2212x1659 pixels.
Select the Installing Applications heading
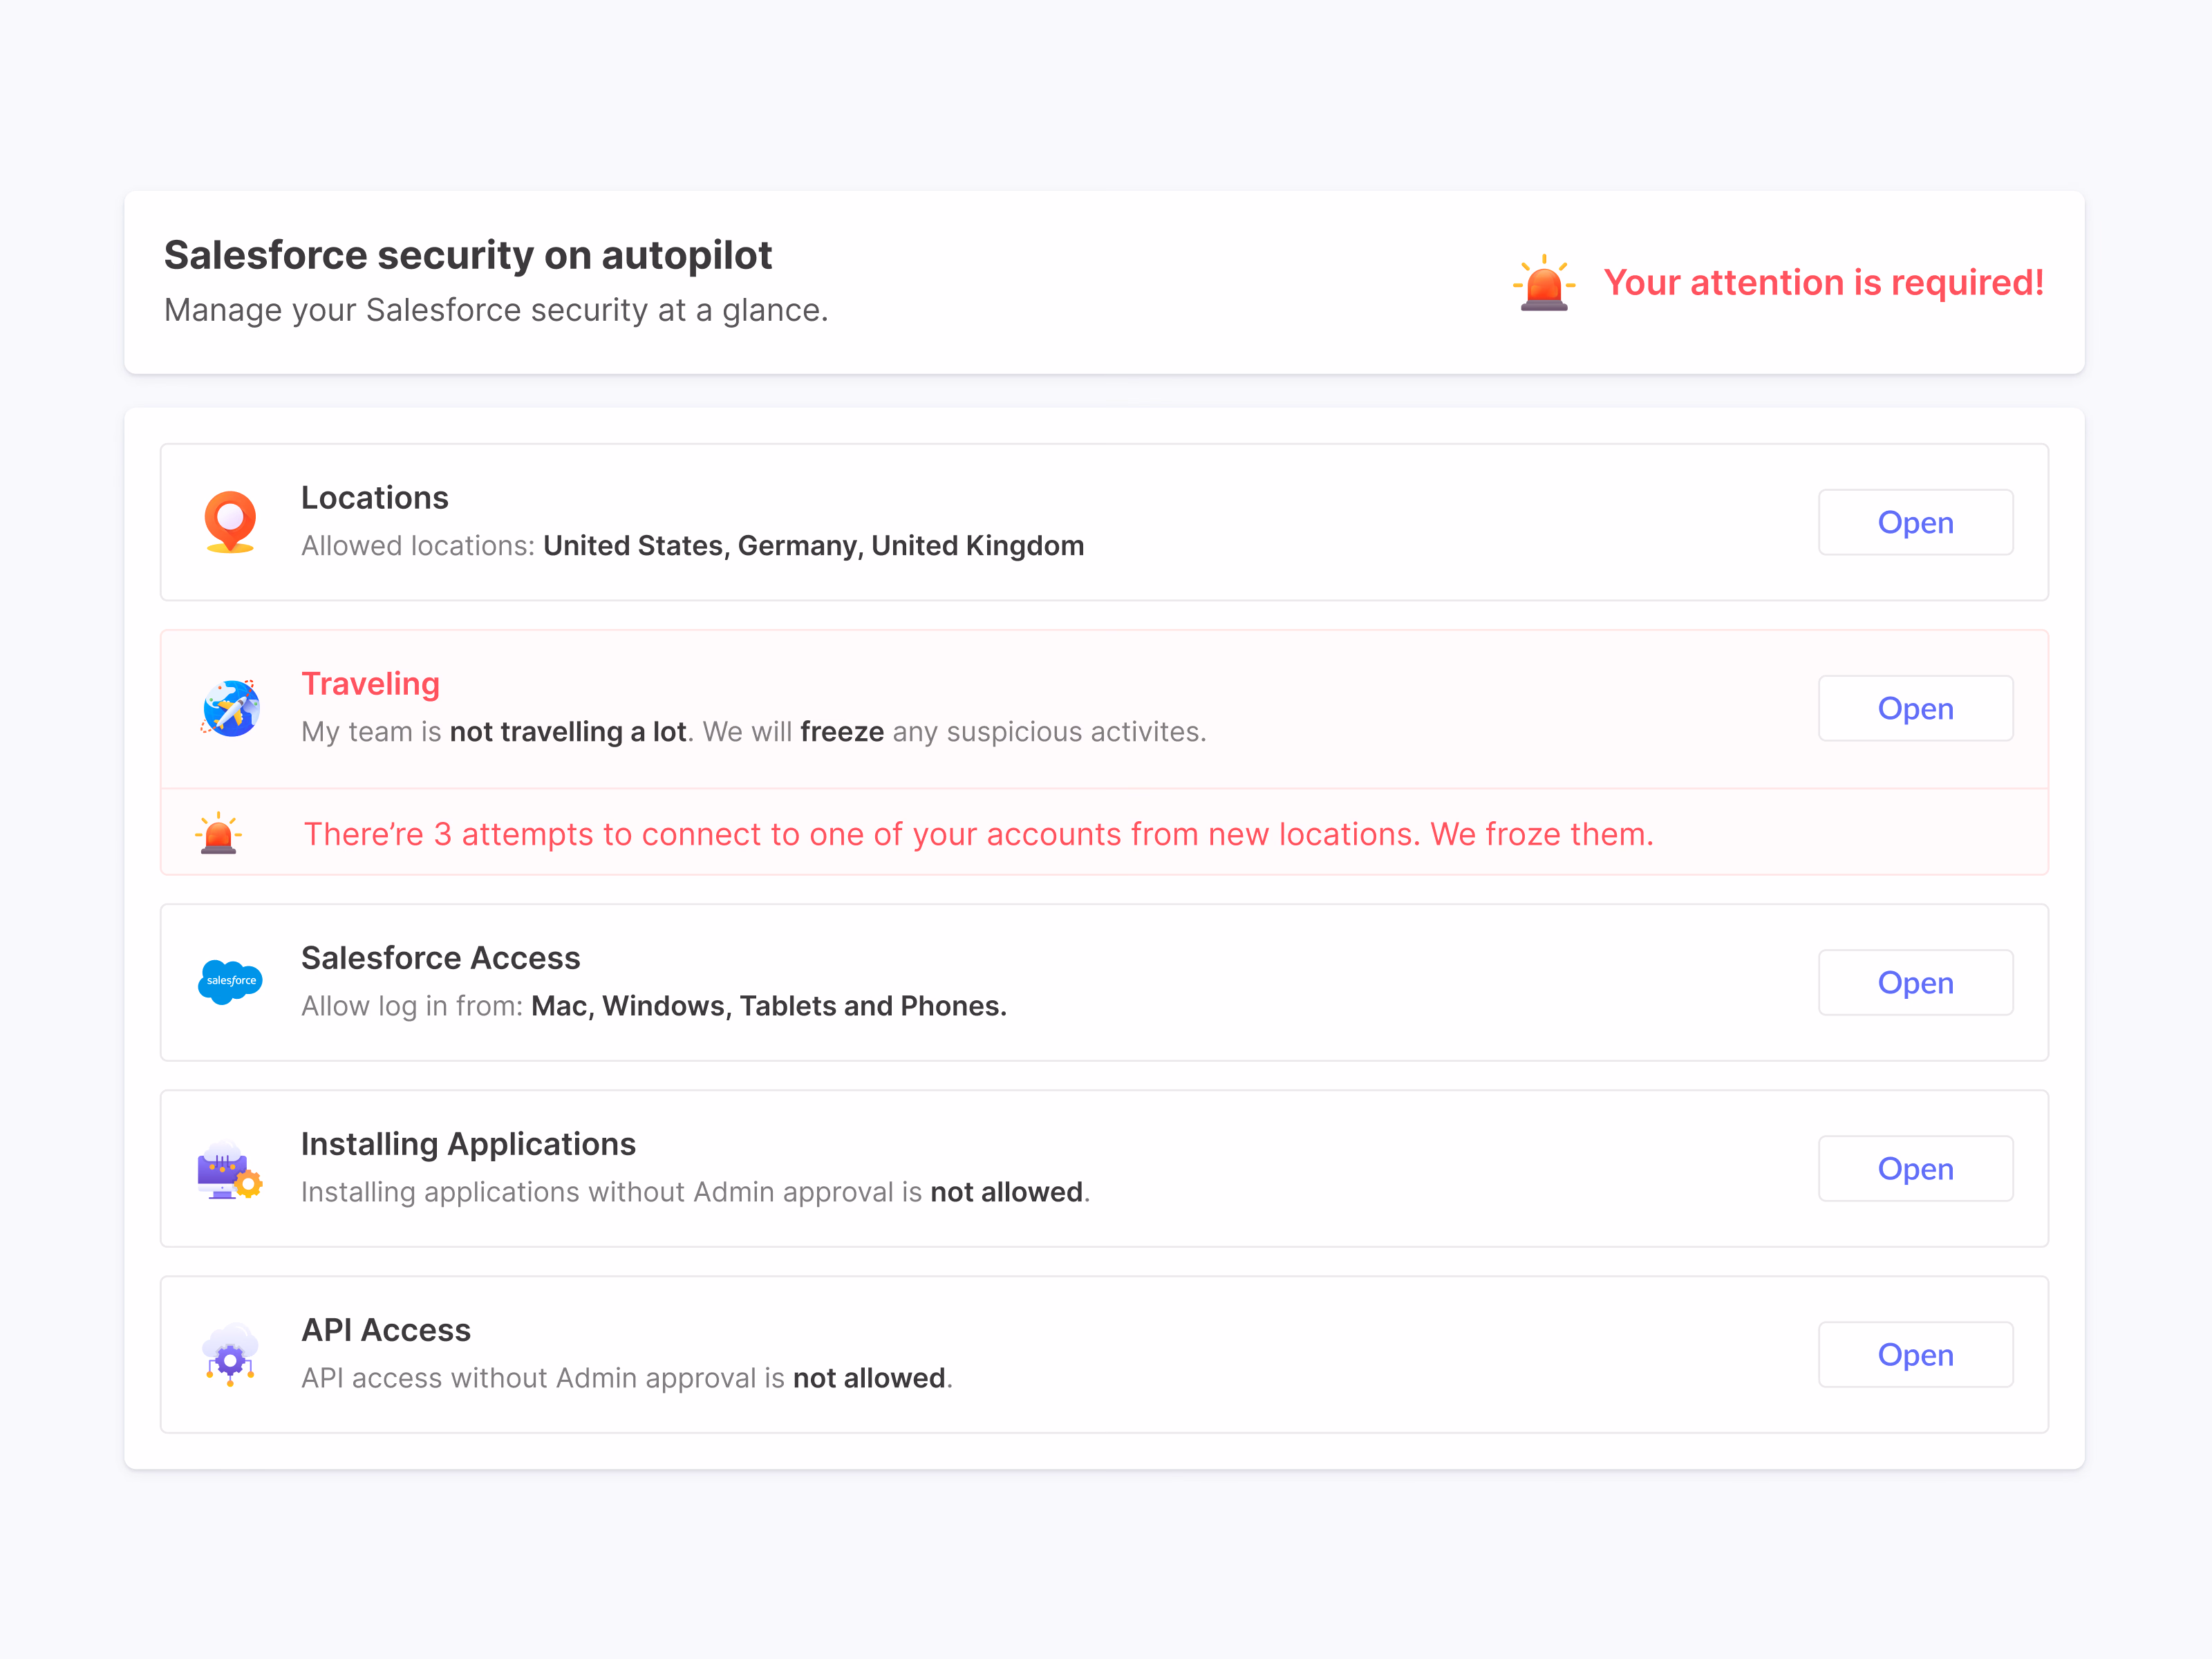tap(468, 1144)
